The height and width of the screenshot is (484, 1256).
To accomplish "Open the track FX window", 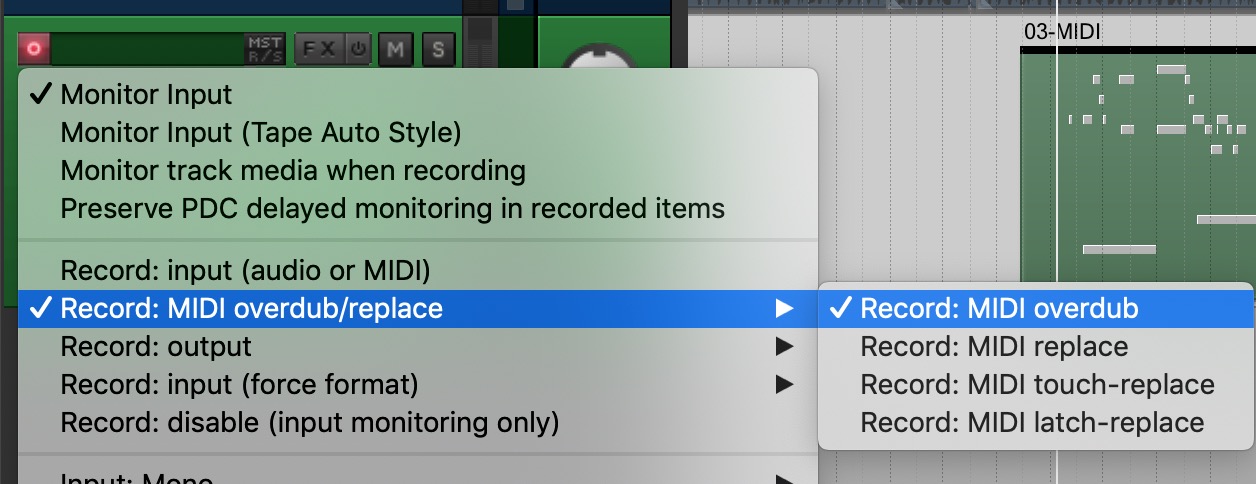I will tap(321, 48).
